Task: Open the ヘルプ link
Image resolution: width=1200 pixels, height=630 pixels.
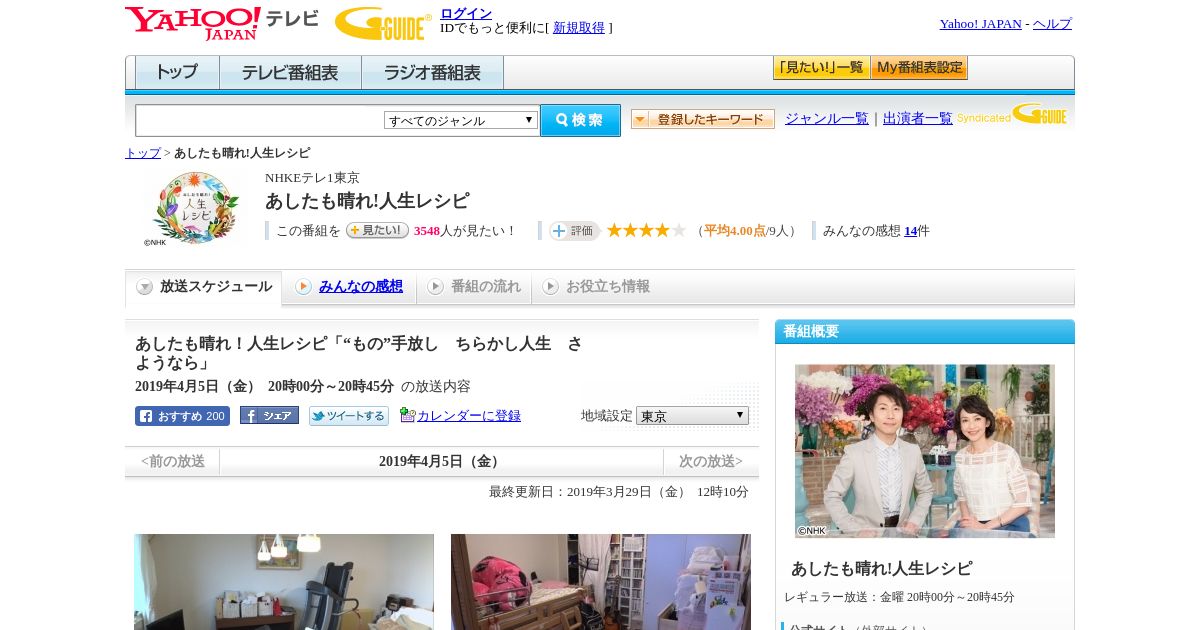Action: pos(1052,24)
